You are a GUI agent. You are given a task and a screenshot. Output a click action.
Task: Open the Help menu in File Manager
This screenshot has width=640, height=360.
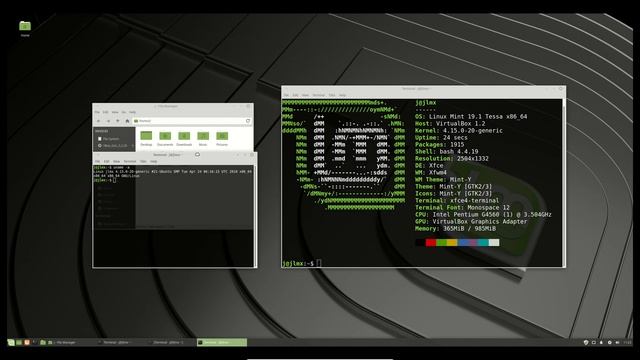pyautogui.click(x=132, y=112)
